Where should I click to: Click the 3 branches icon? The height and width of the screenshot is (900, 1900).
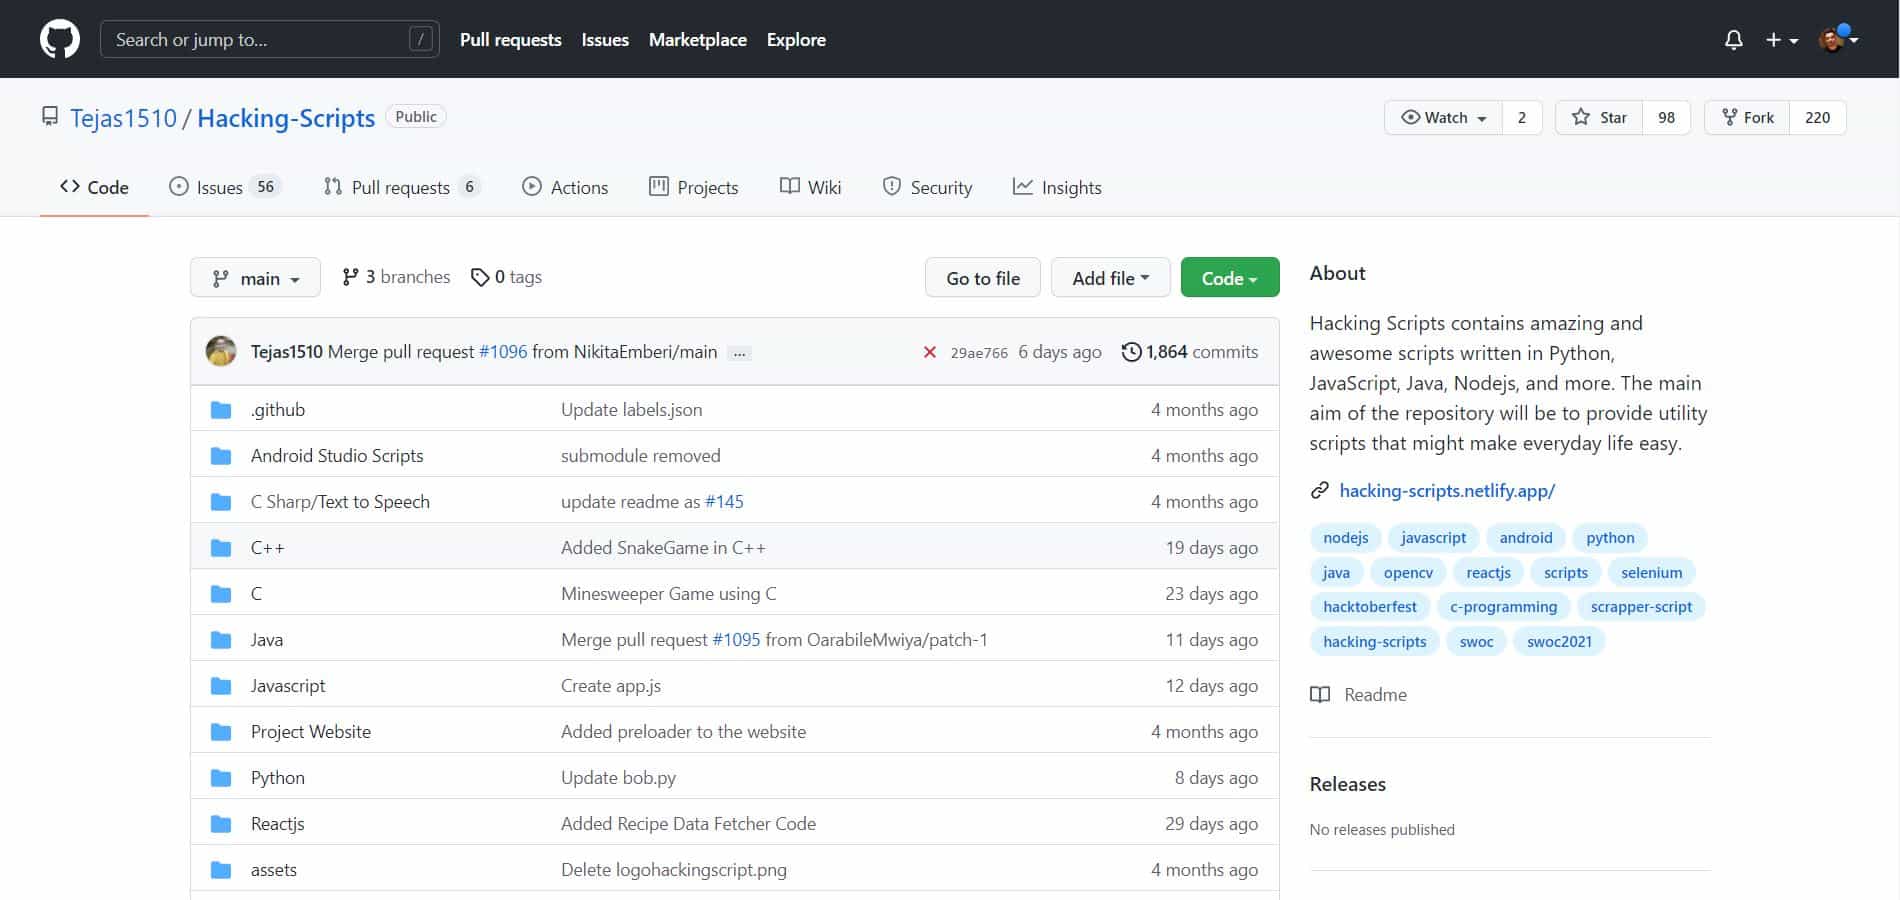tap(350, 277)
